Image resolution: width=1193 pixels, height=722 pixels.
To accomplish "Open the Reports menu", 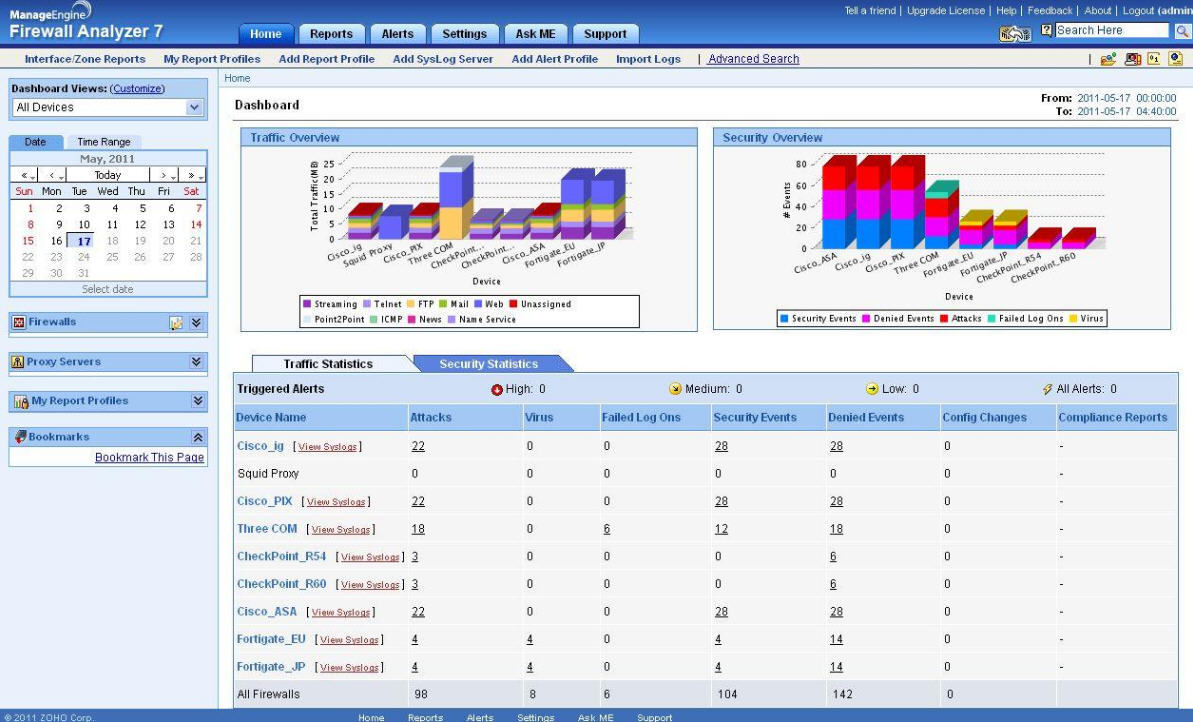I will pyautogui.click(x=331, y=33).
